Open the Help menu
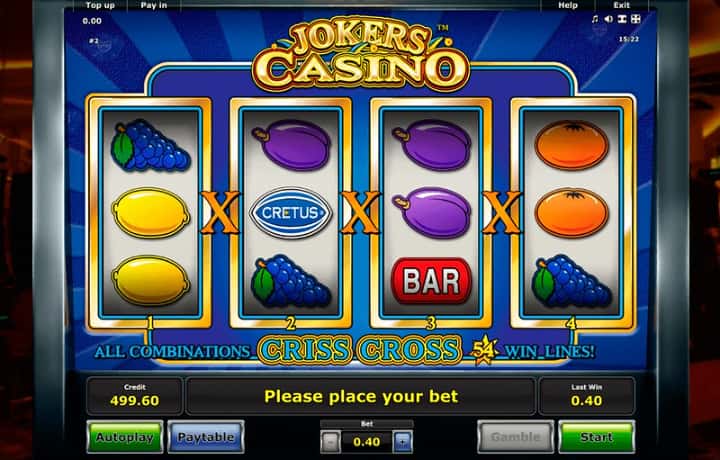 tap(568, 6)
